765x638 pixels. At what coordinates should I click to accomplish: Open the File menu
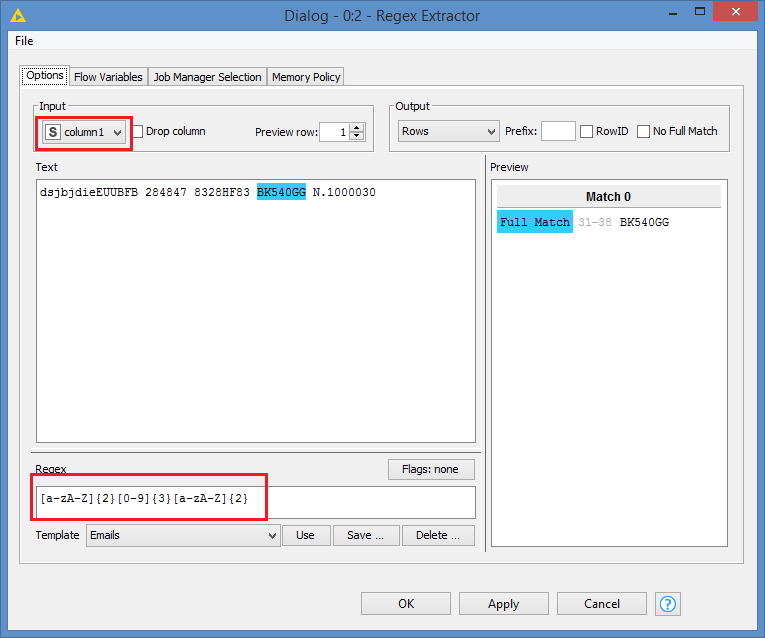24,41
